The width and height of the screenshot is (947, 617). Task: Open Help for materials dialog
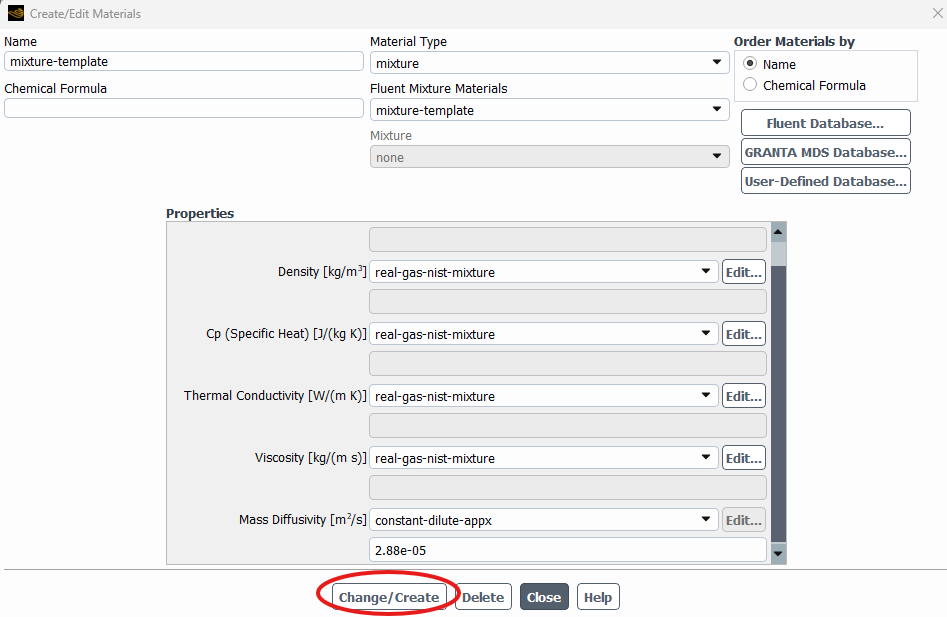(x=598, y=597)
